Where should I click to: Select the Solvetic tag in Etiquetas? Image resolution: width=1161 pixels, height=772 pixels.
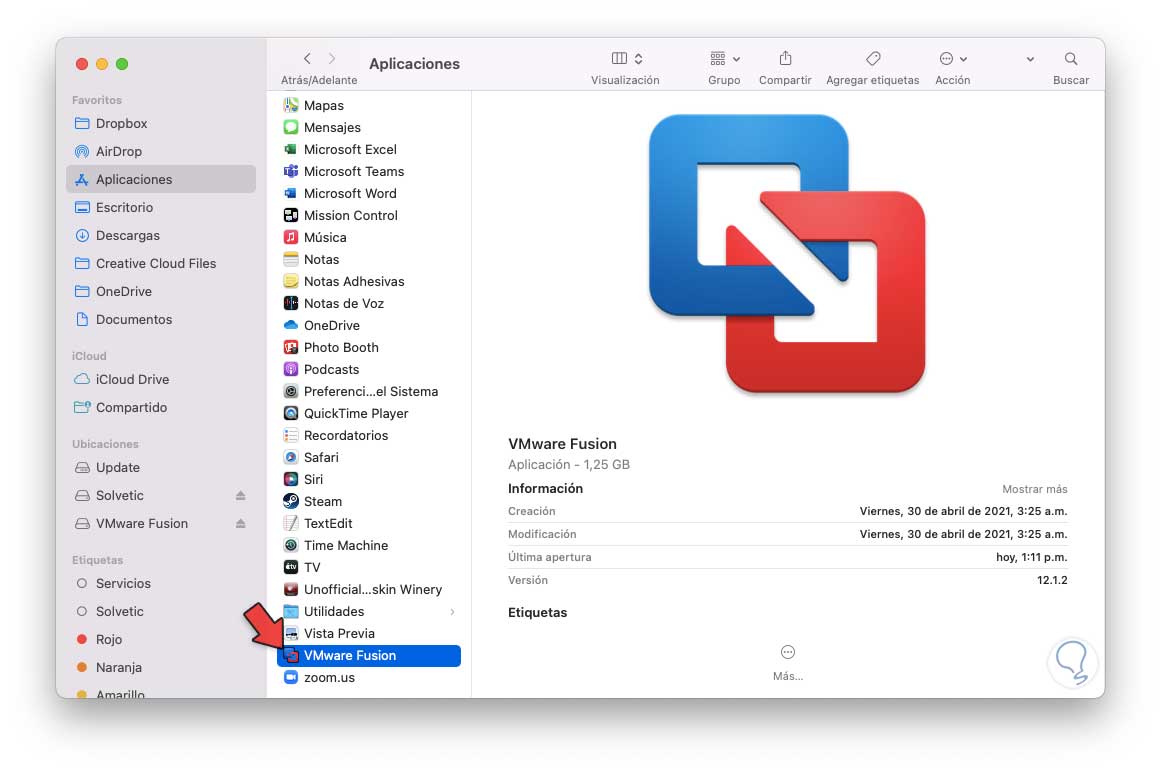(161, 612)
